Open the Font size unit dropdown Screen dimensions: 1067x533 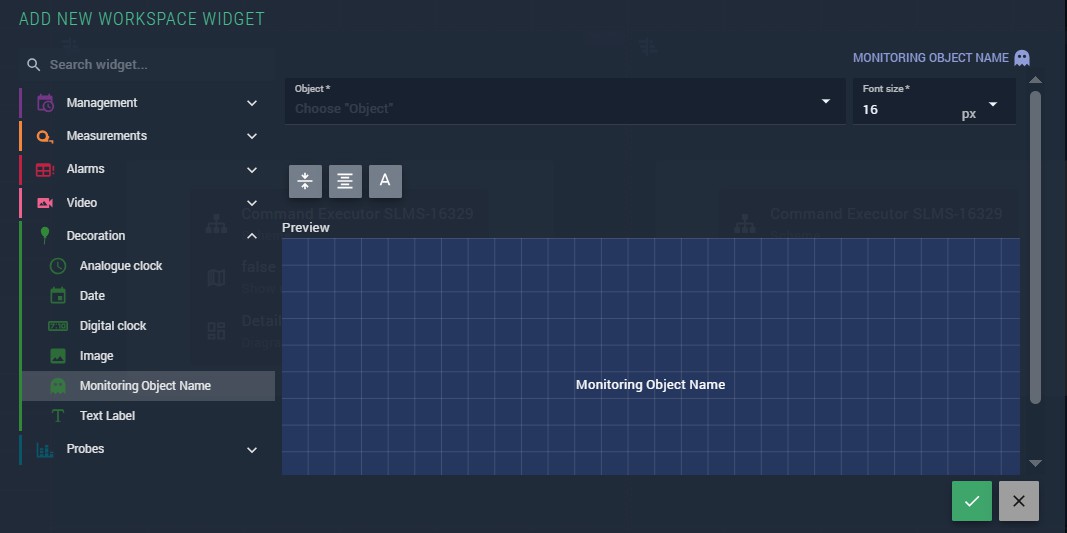(993, 104)
